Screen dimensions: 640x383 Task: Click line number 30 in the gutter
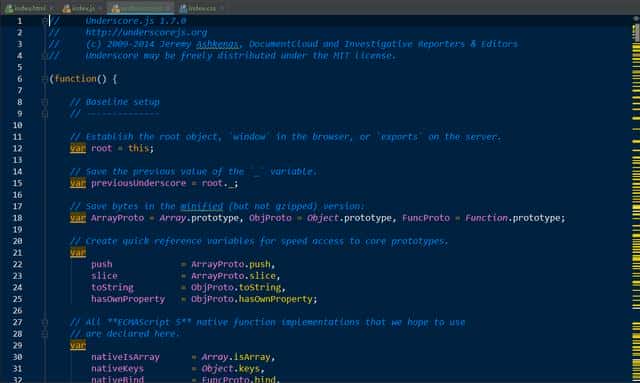(x=17, y=357)
